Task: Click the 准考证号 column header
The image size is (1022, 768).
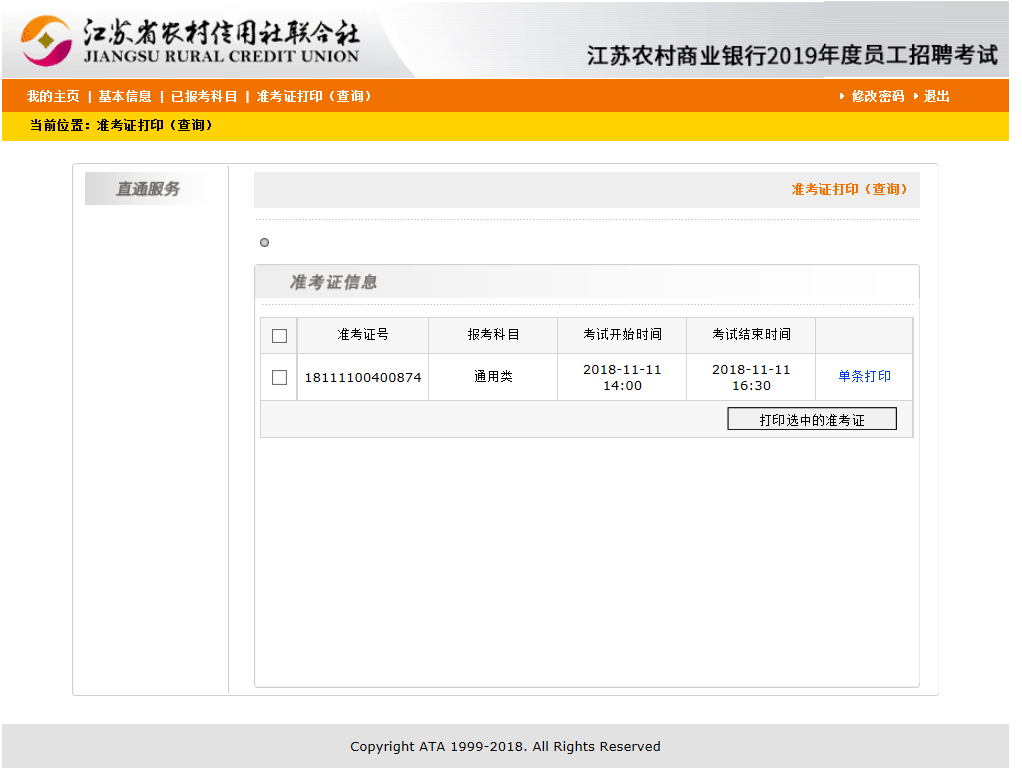Action: [363, 335]
